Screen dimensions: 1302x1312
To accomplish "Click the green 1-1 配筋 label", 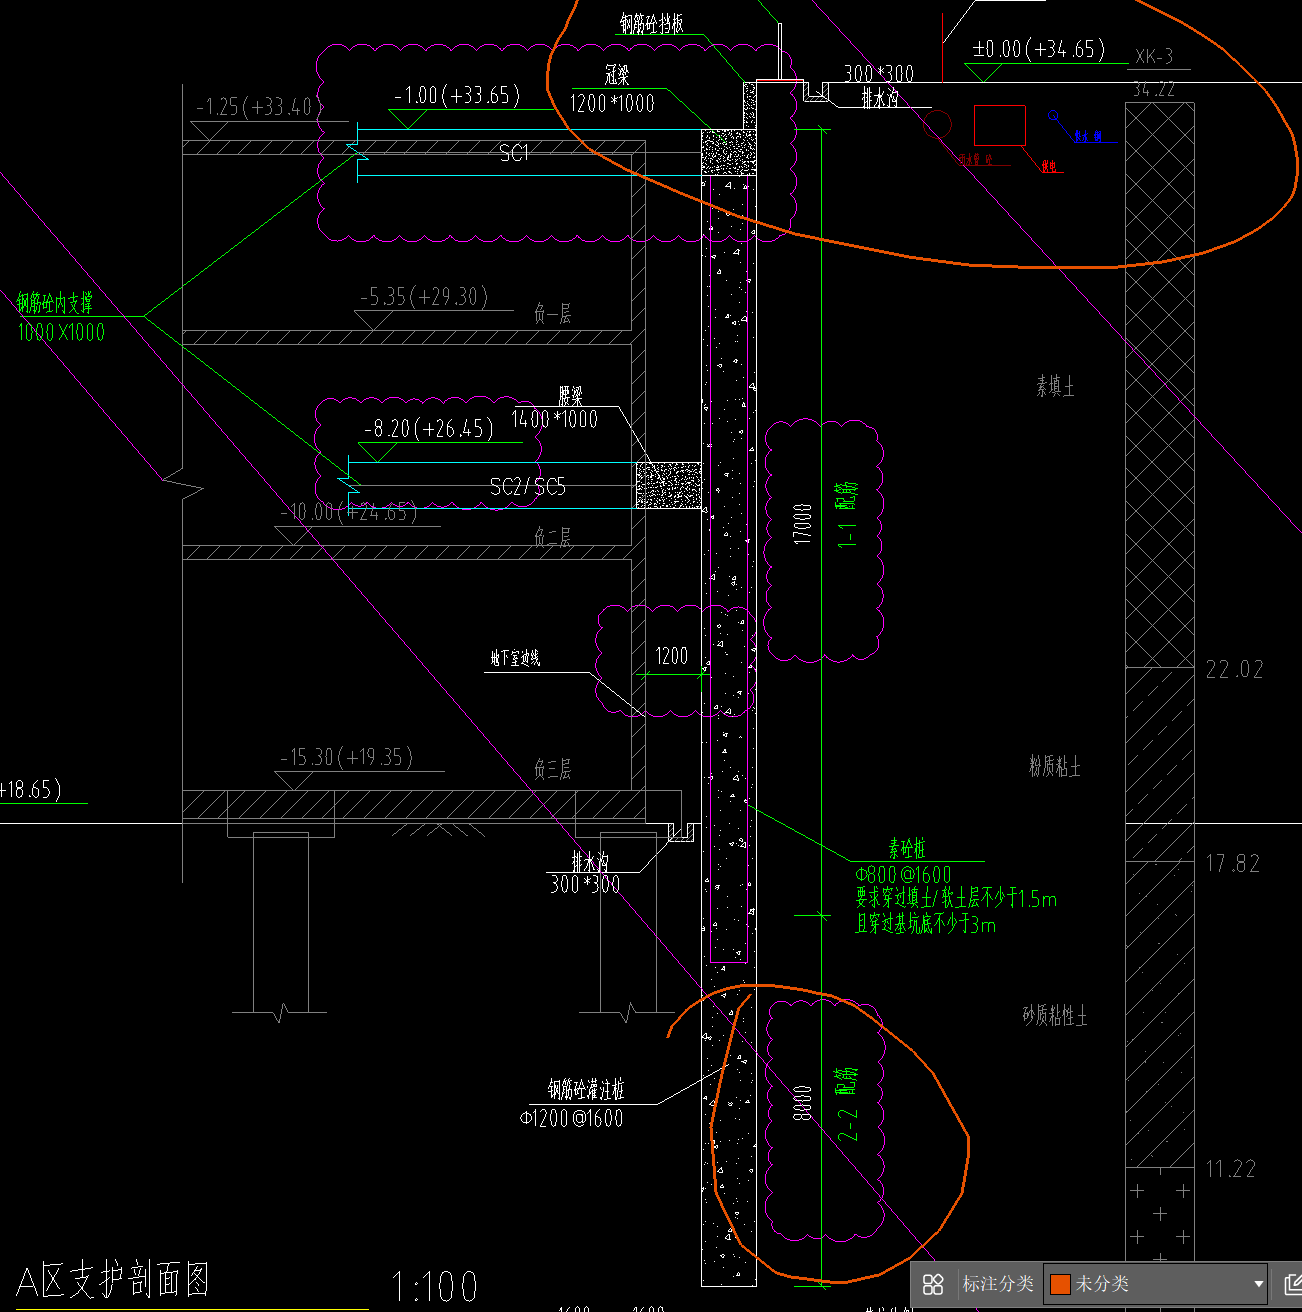I will click(x=847, y=514).
